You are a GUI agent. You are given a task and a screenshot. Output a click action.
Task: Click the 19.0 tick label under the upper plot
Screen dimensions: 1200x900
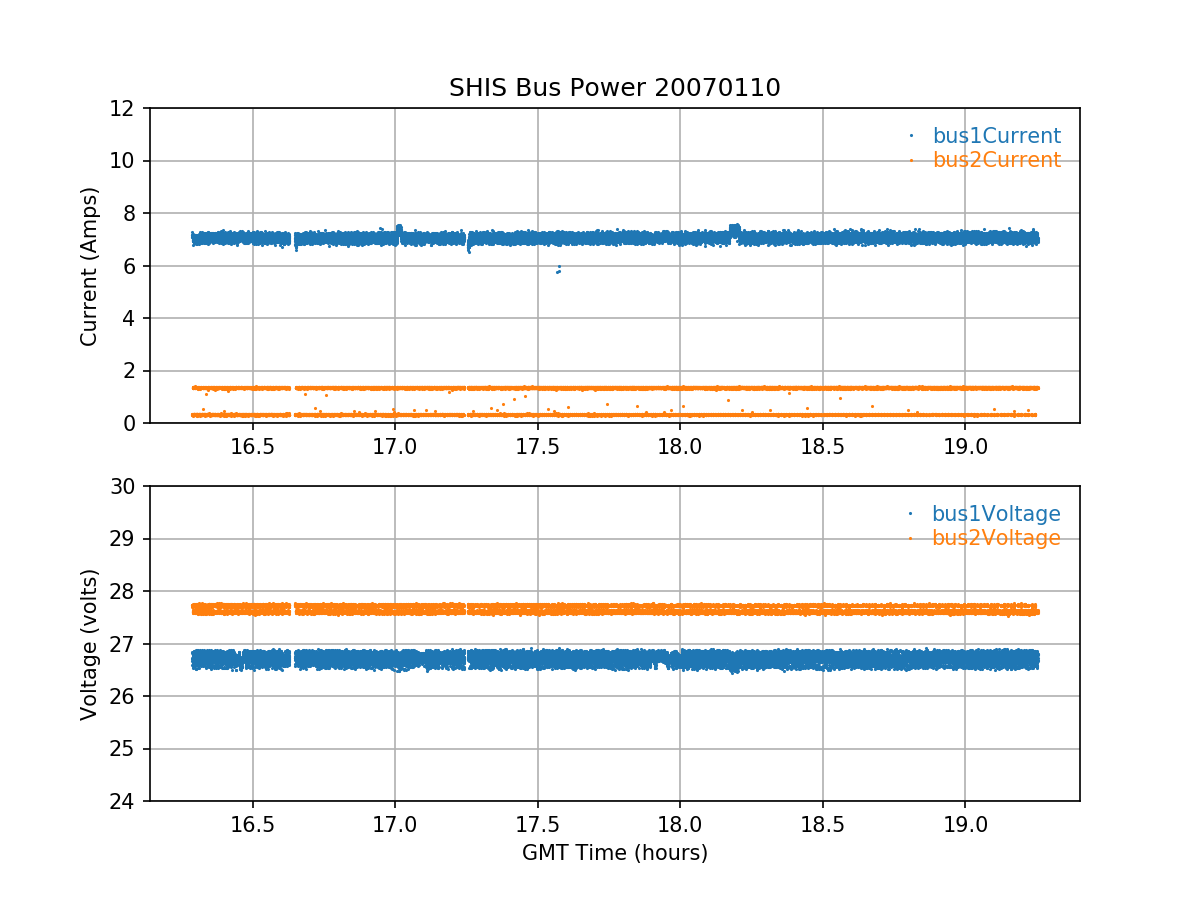tap(965, 444)
